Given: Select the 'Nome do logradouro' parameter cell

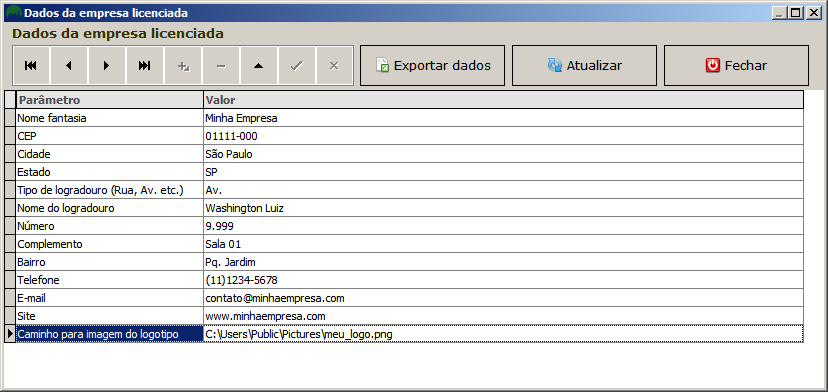Looking at the screenshot, I should 110,208.
